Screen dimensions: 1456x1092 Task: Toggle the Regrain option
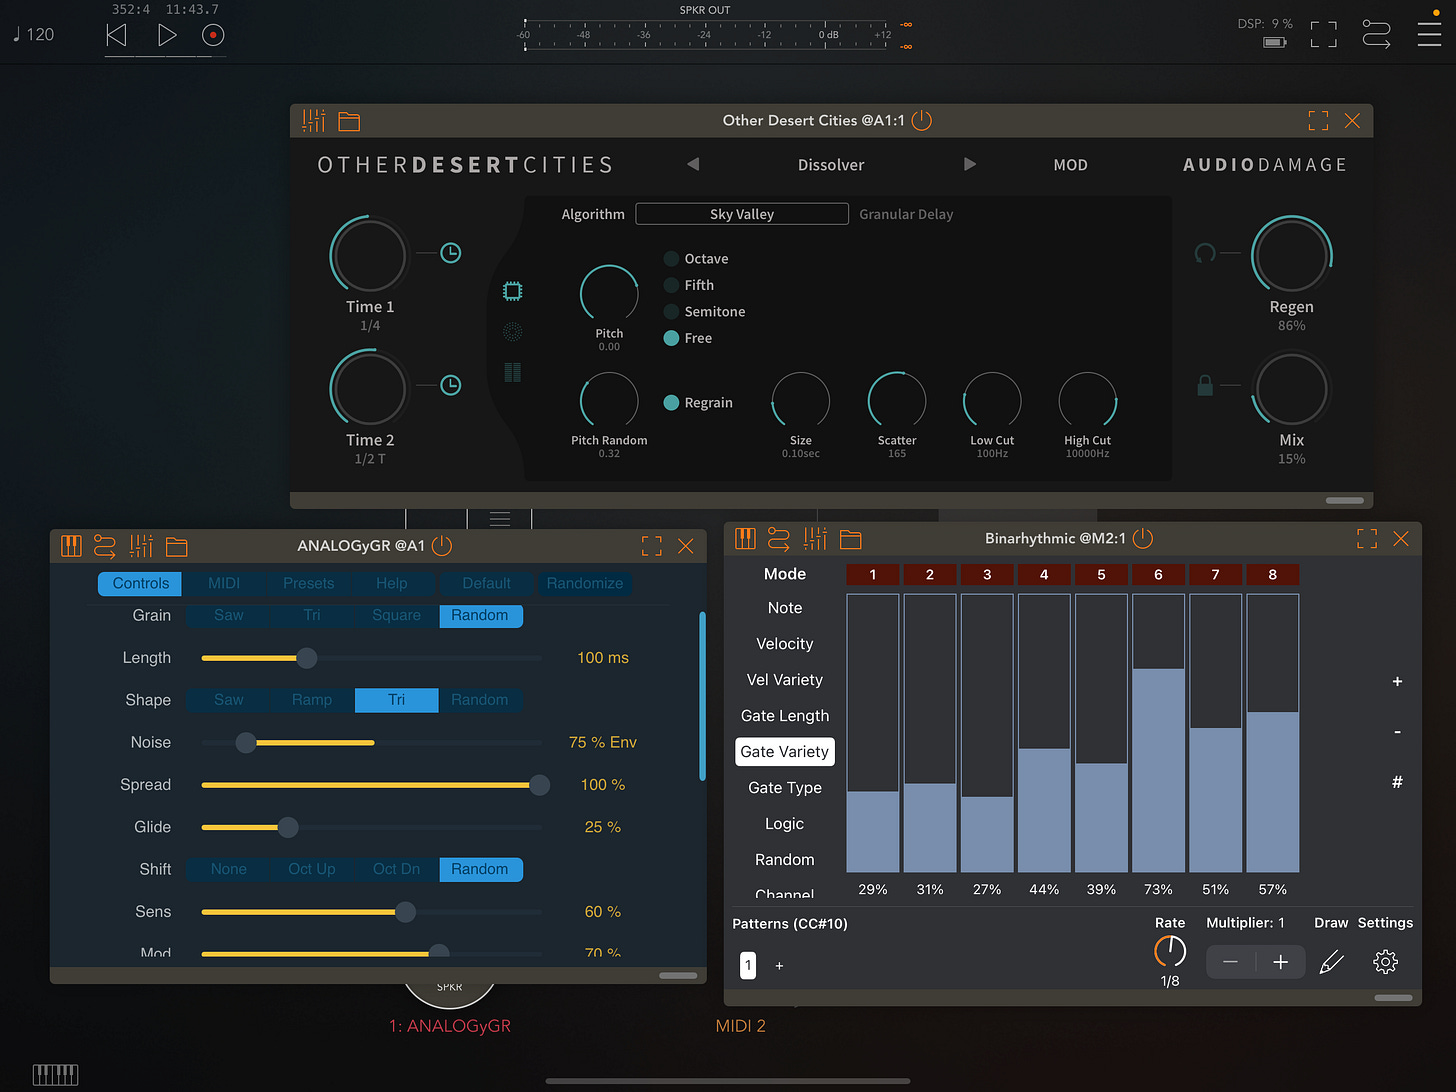tap(698, 403)
